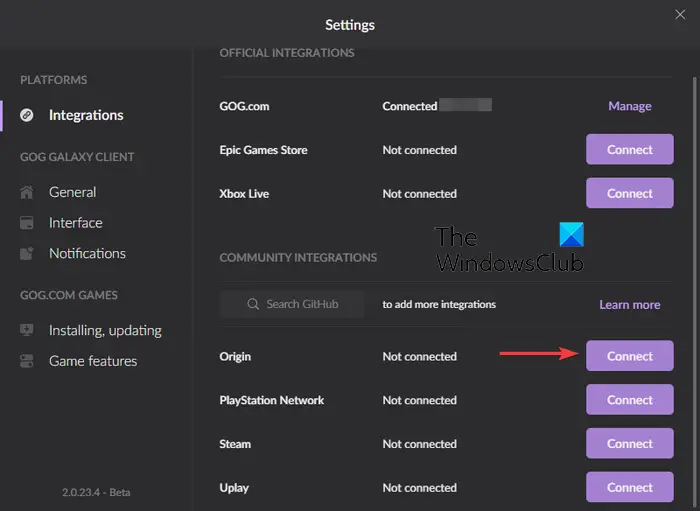
Task: Click the Epic Games Store label
Action: [263, 150]
